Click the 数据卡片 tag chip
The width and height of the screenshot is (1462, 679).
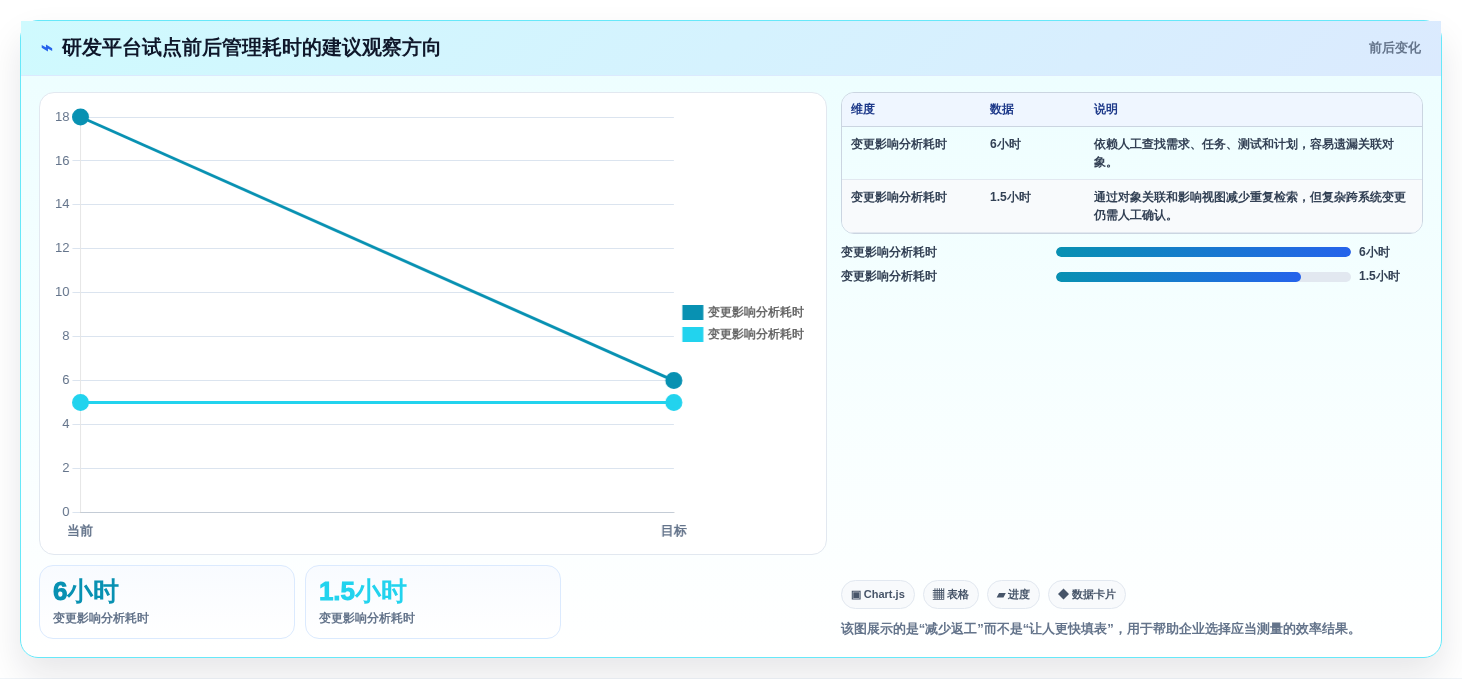click(x=1086, y=594)
